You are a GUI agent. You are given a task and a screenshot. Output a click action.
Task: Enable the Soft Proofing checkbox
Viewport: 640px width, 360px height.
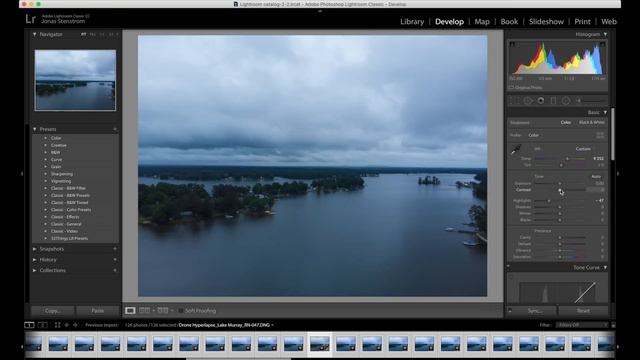point(180,311)
